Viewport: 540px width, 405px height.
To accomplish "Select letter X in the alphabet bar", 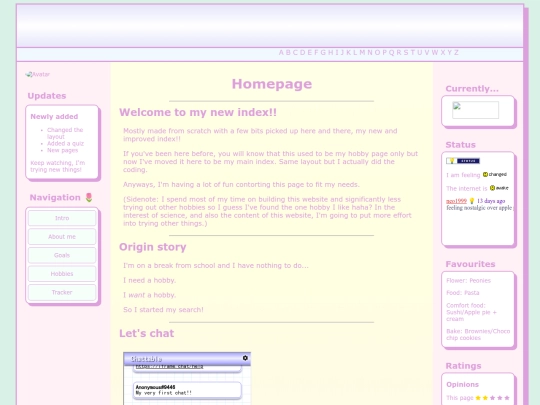I will (443, 52).
